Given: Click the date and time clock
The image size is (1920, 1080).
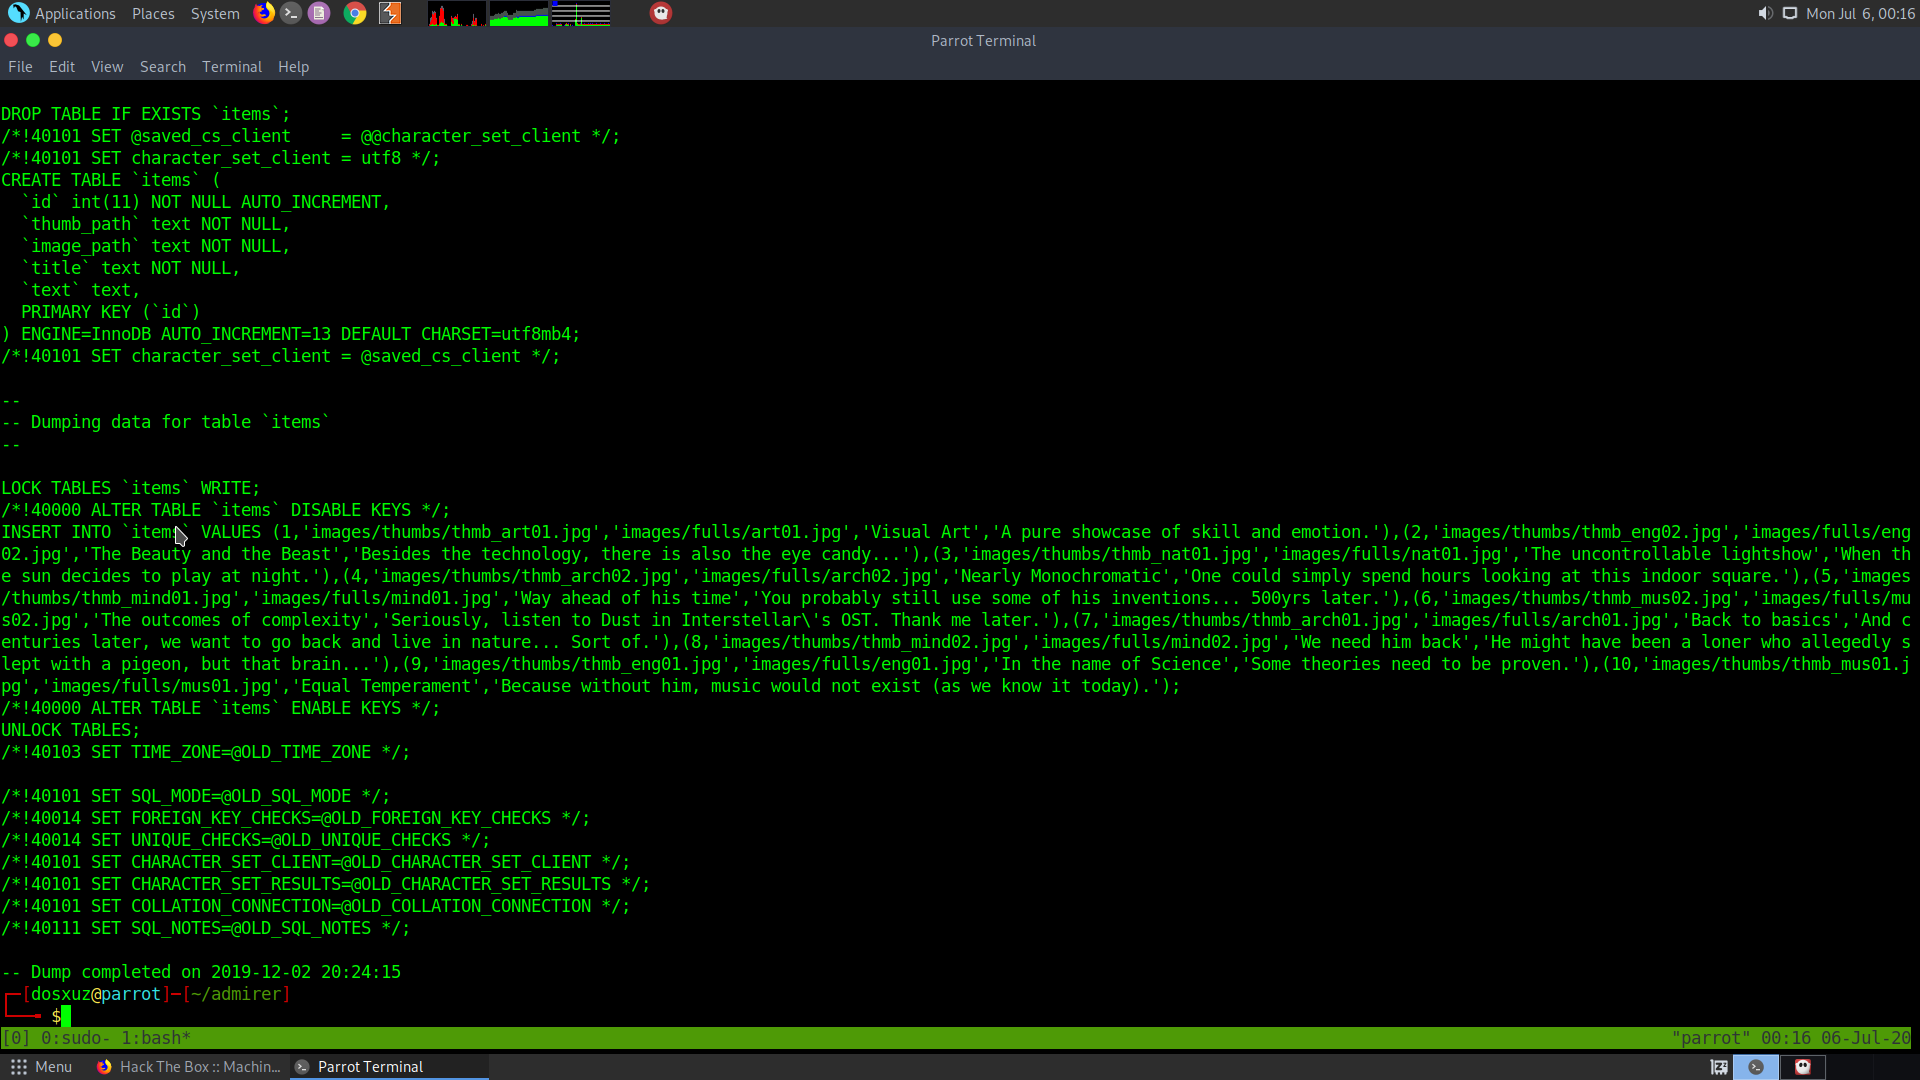Looking at the screenshot, I should tap(1860, 13).
